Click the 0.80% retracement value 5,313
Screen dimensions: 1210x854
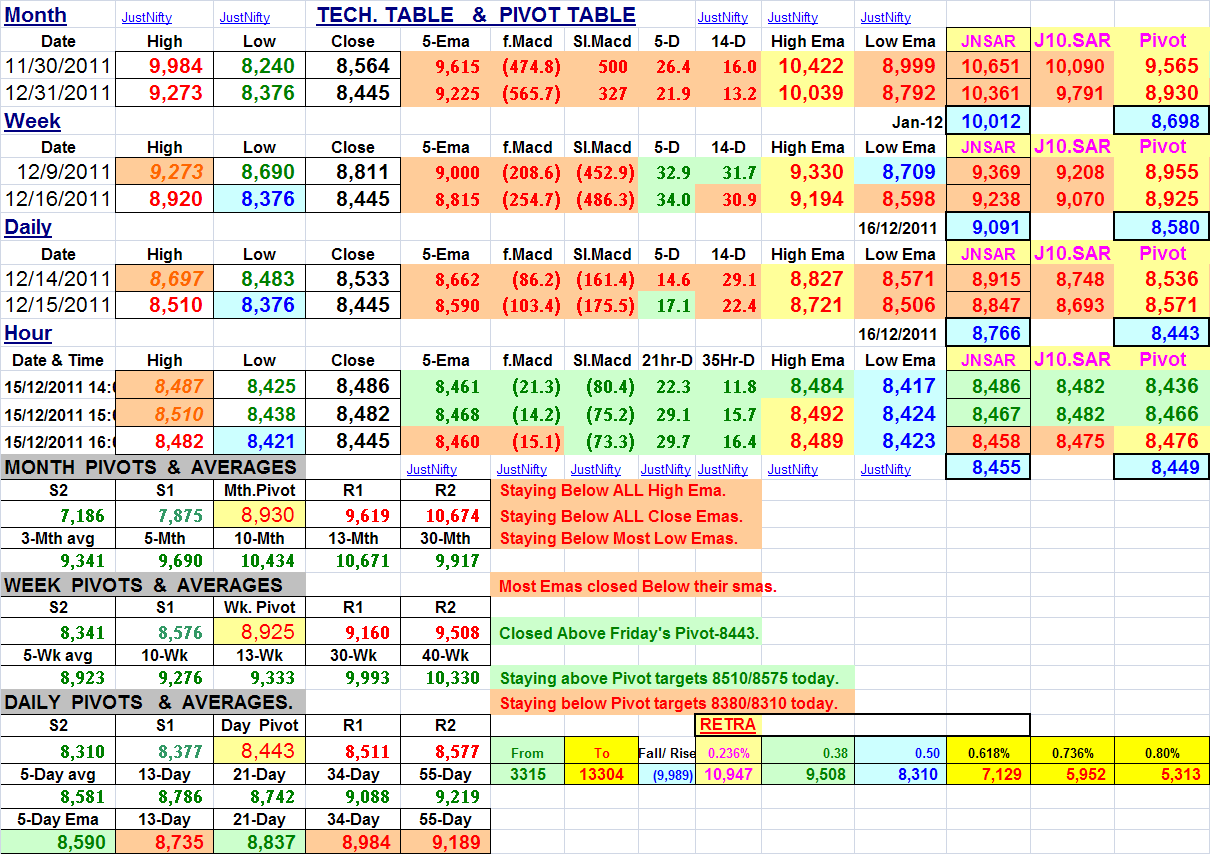point(1162,774)
